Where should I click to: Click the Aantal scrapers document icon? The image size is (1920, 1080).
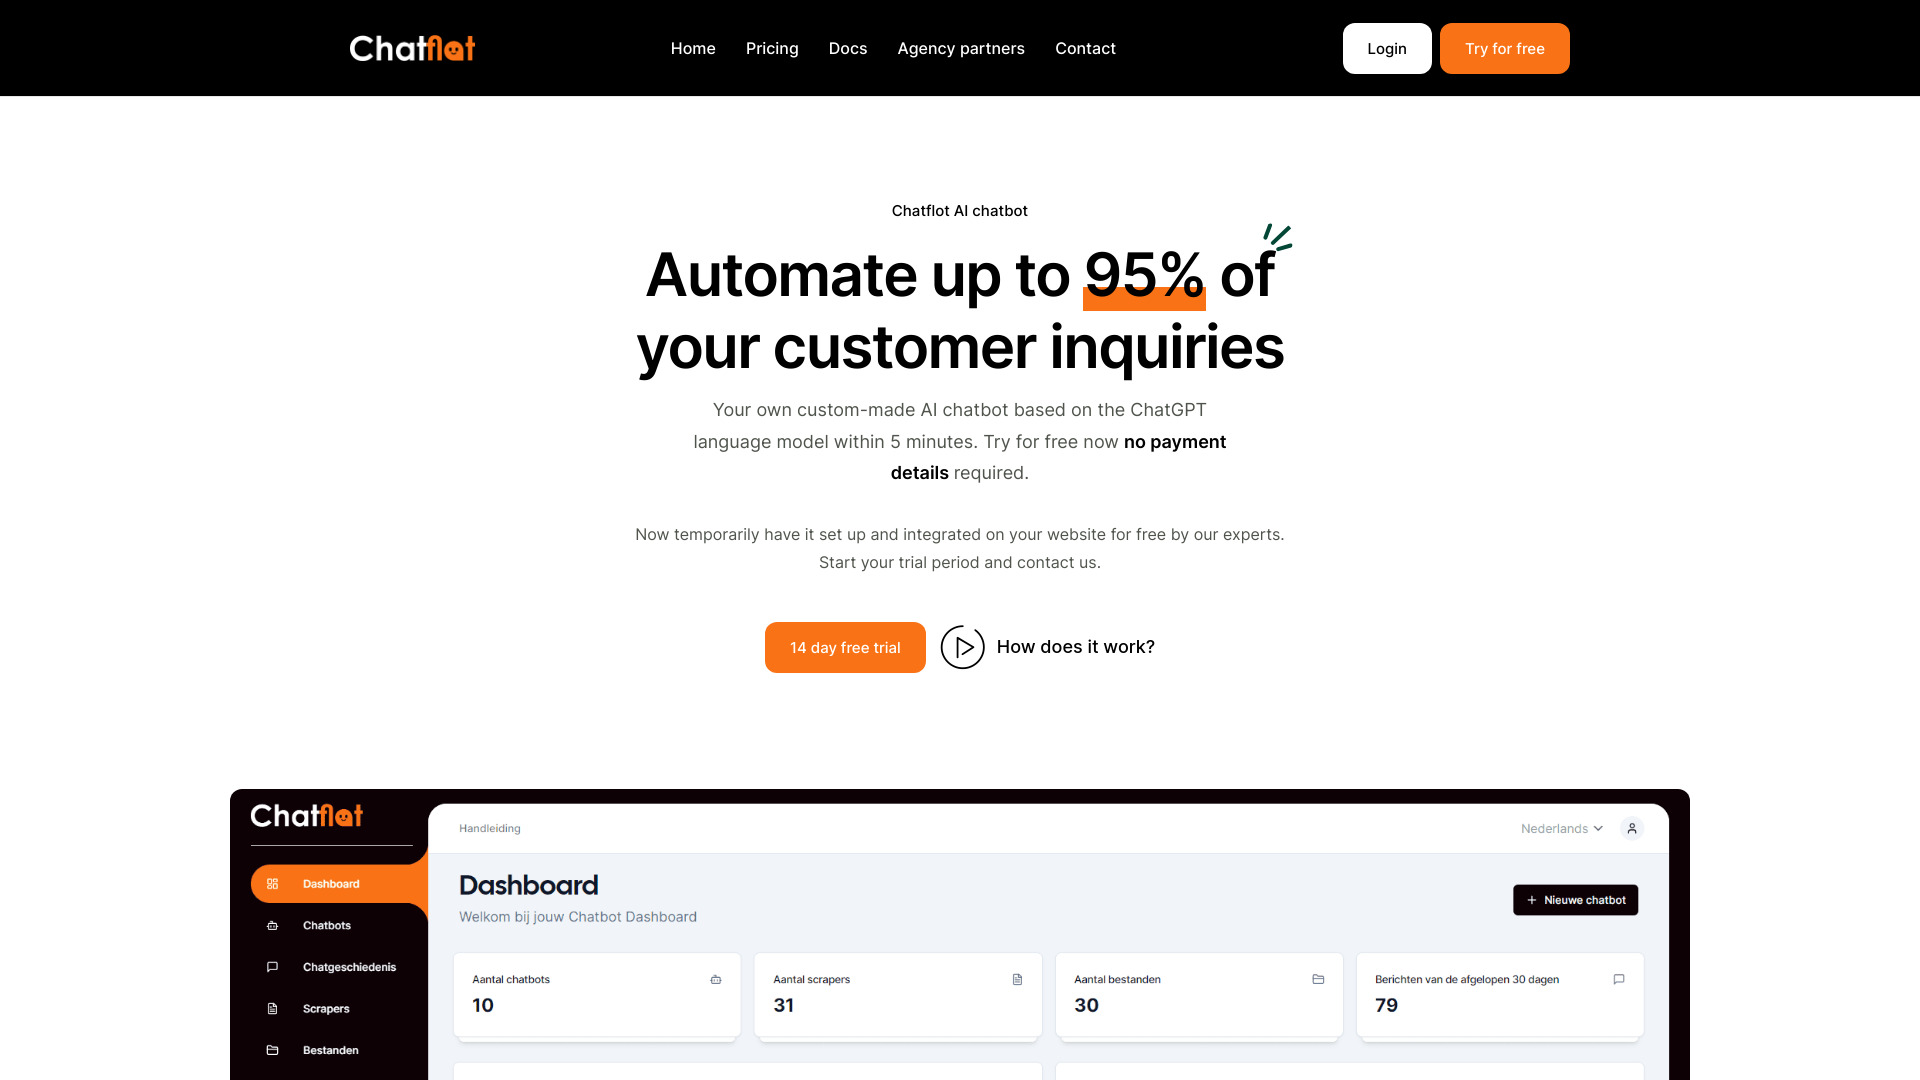(x=1015, y=980)
